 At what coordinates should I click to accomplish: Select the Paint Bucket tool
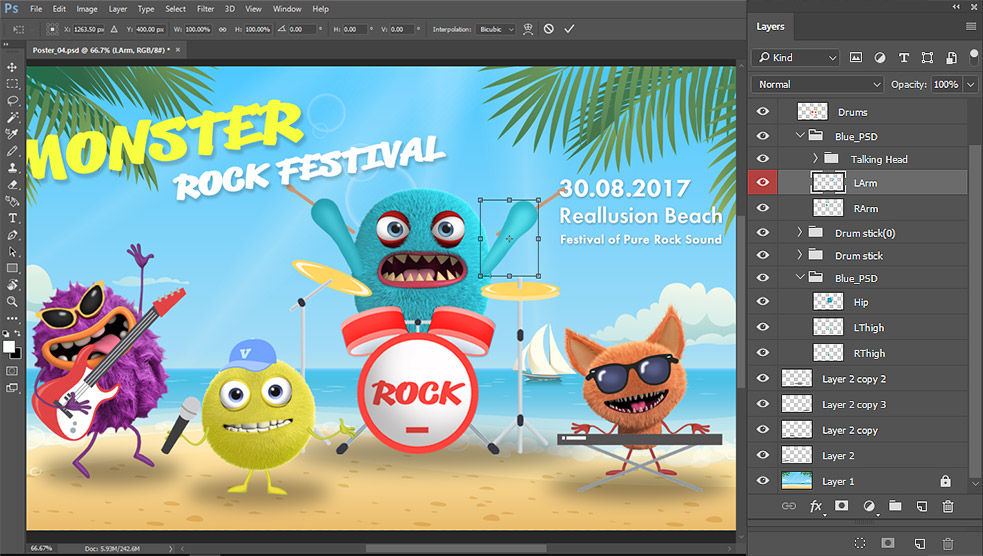(x=12, y=201)
